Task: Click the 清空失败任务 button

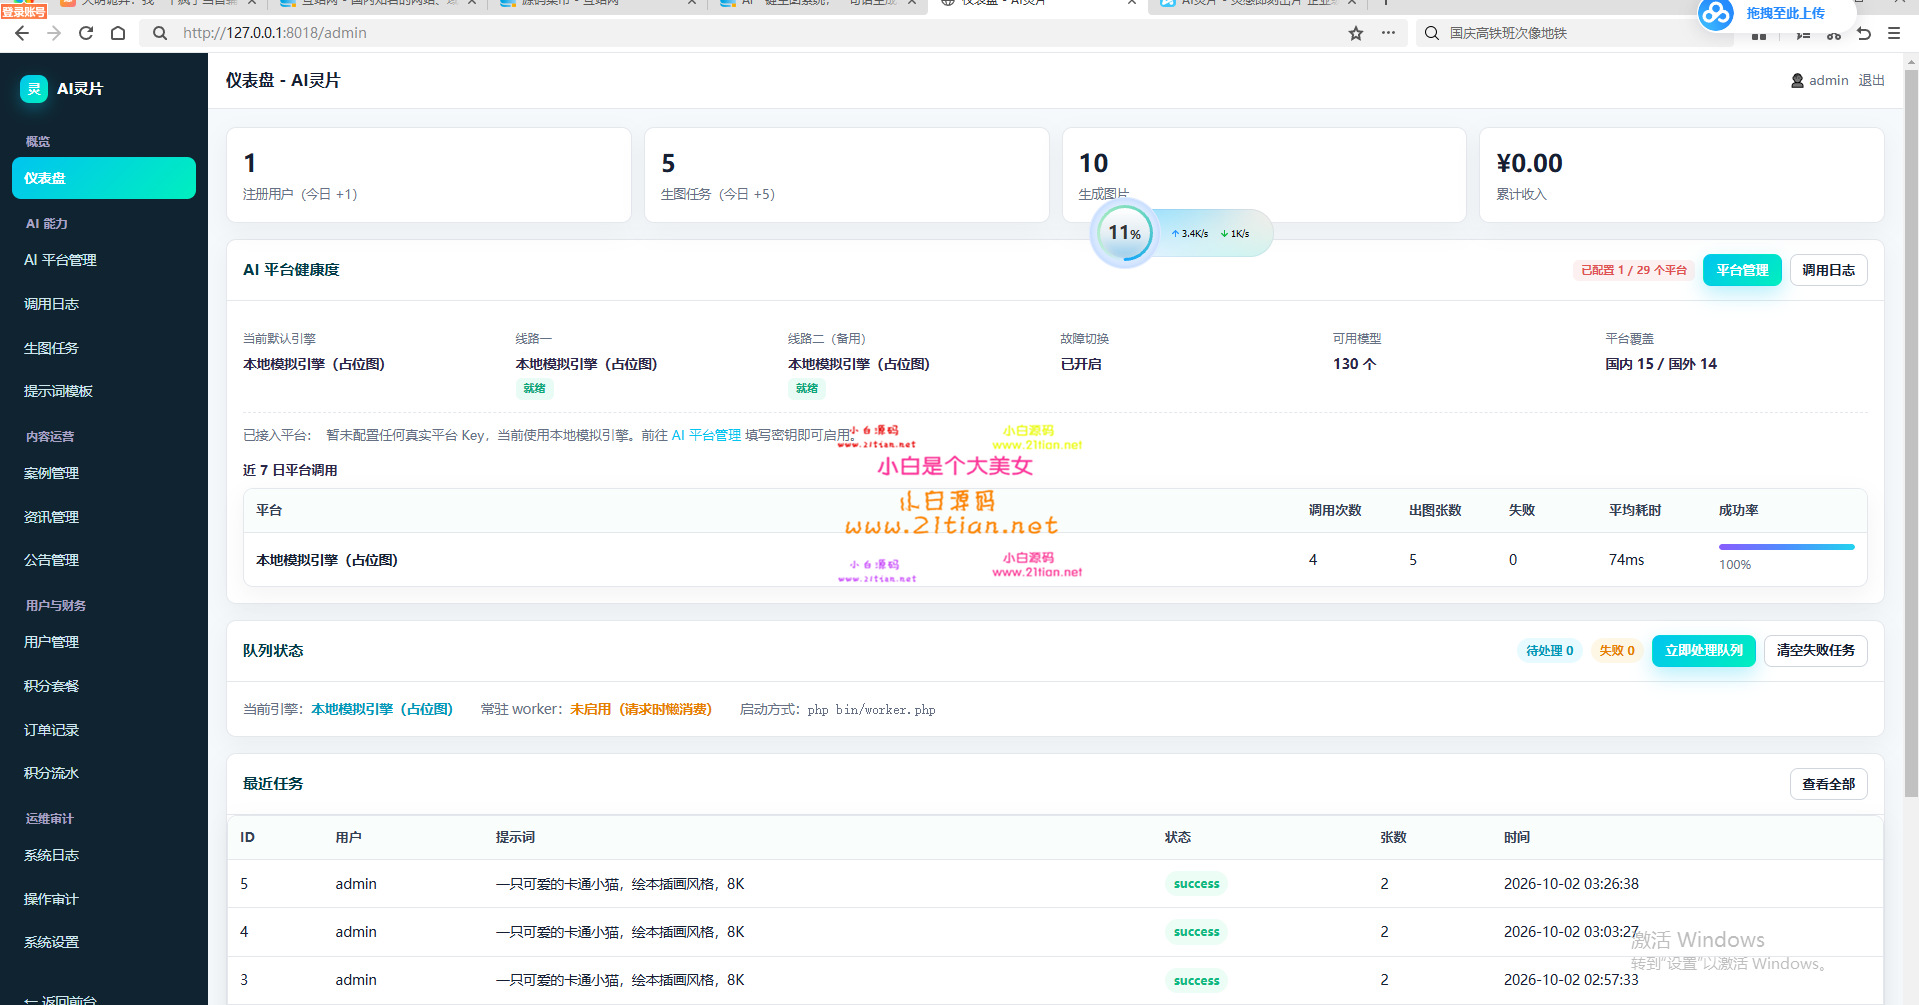Action: (1815, 650)
